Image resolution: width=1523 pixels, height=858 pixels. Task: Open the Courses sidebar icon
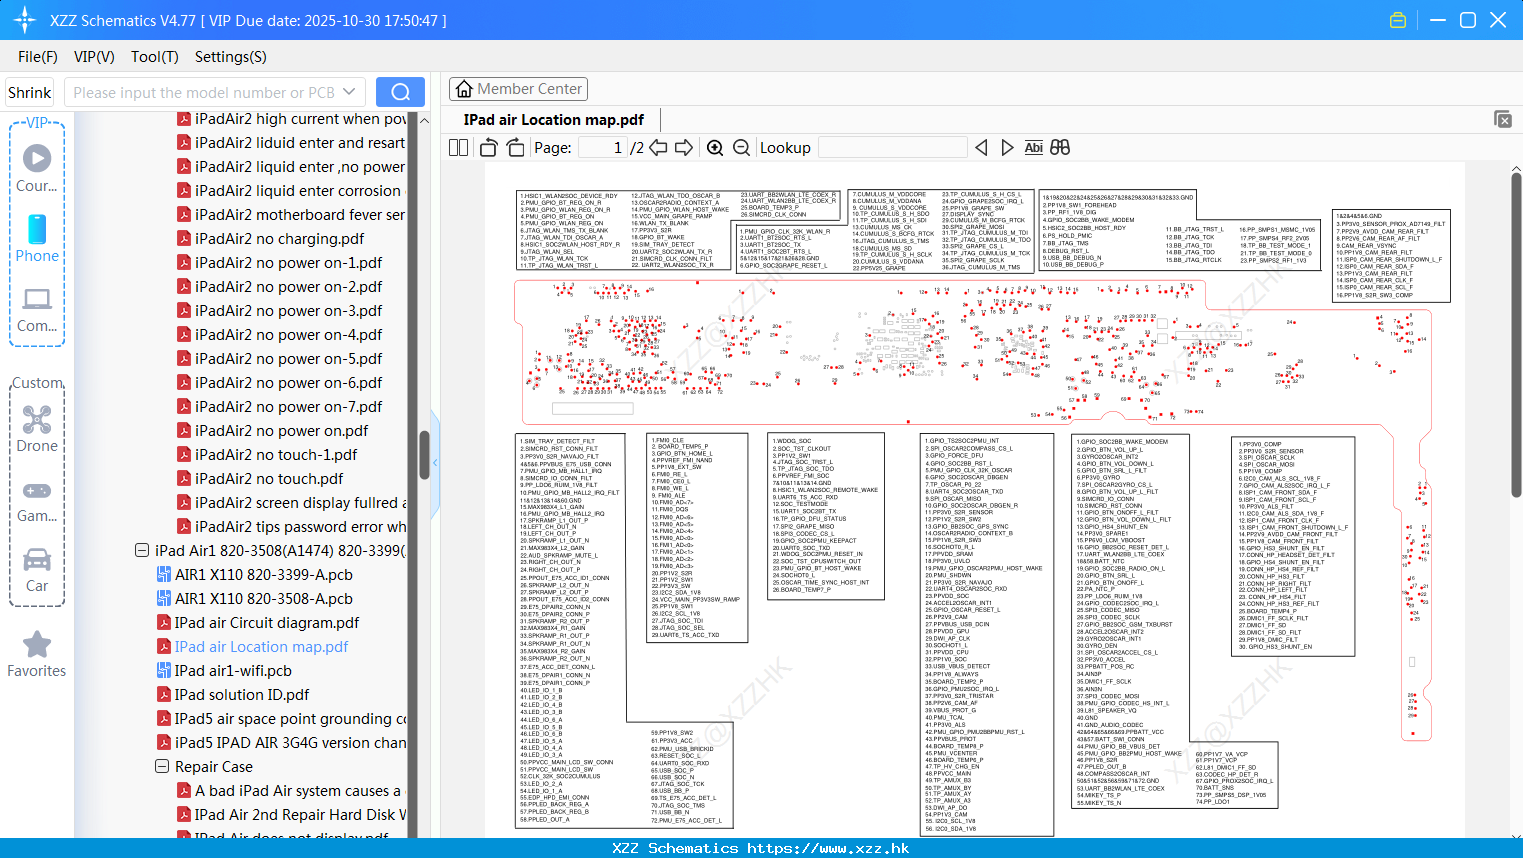37,168
